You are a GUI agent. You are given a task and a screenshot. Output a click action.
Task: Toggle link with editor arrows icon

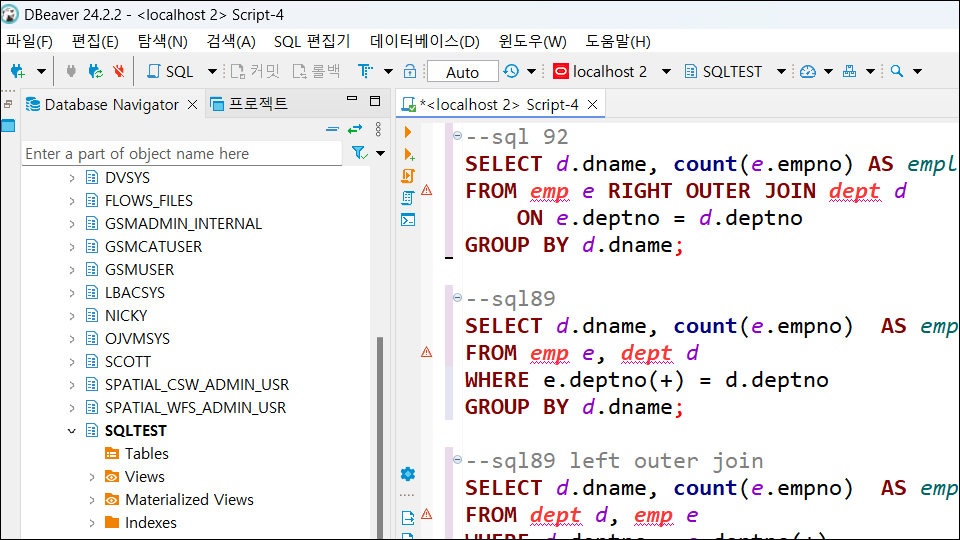[x=355, y=129]
